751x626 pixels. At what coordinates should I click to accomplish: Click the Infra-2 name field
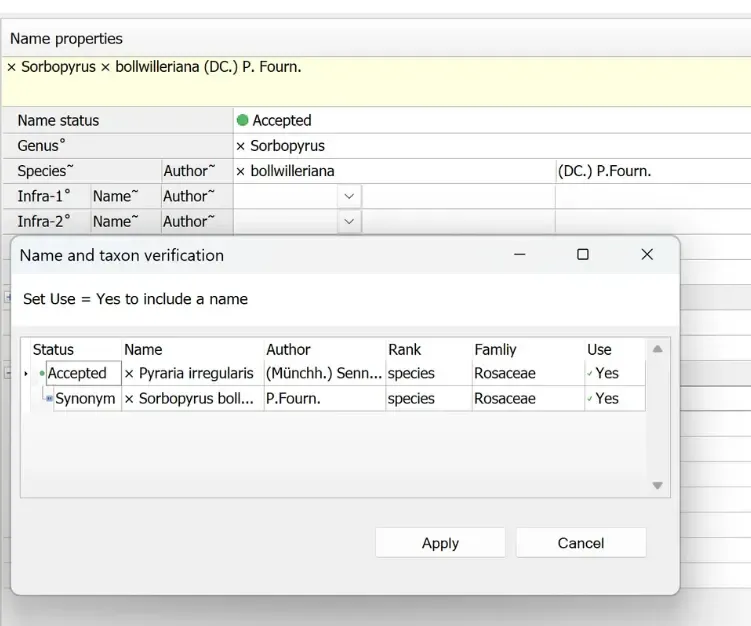[458, 222]
